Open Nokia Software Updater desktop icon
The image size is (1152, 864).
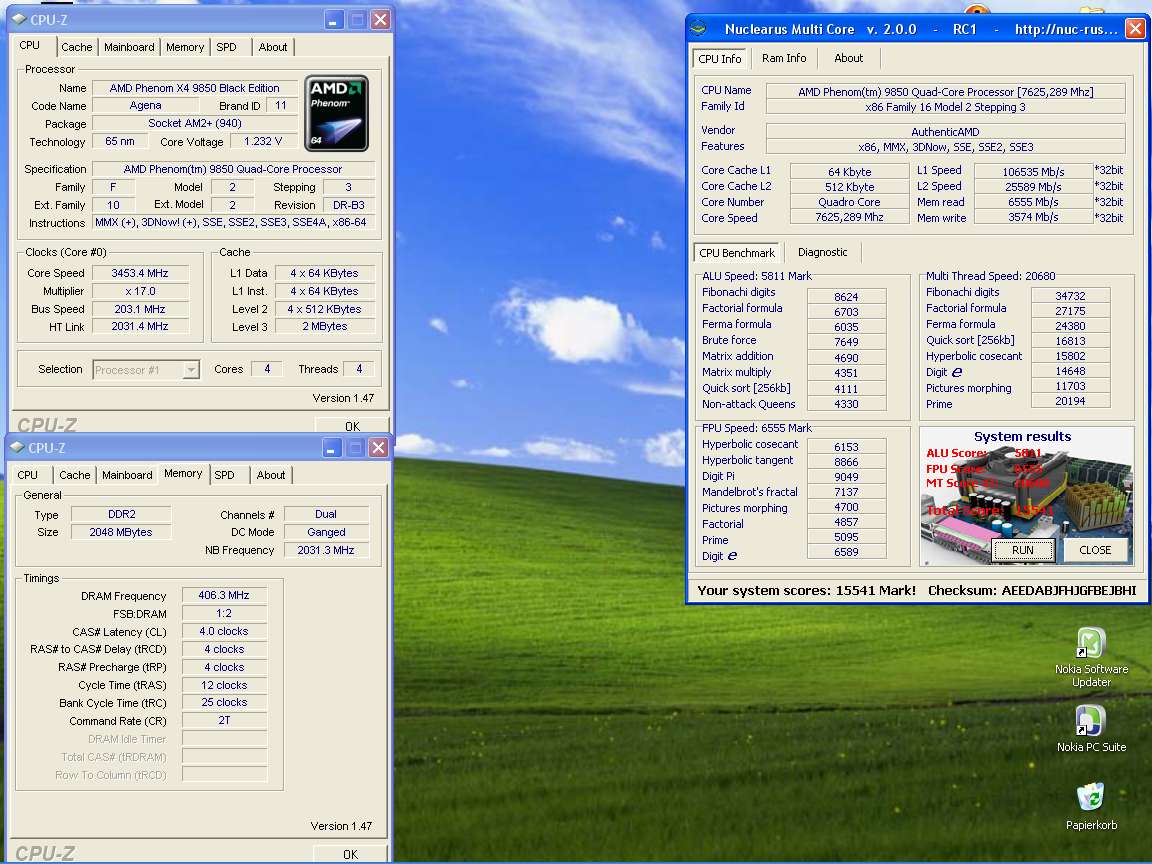(1091, 644)
